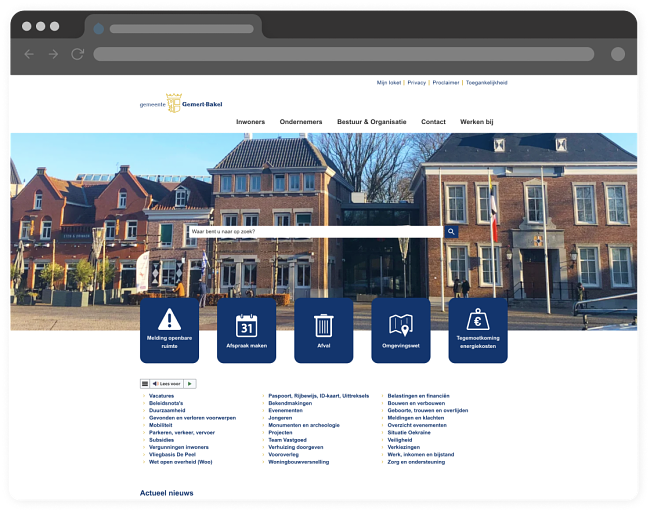650x512 pixels.
Task: Click the 'Waar bent u naar op zoek?' search field
Action: click(x=316, y=232)
